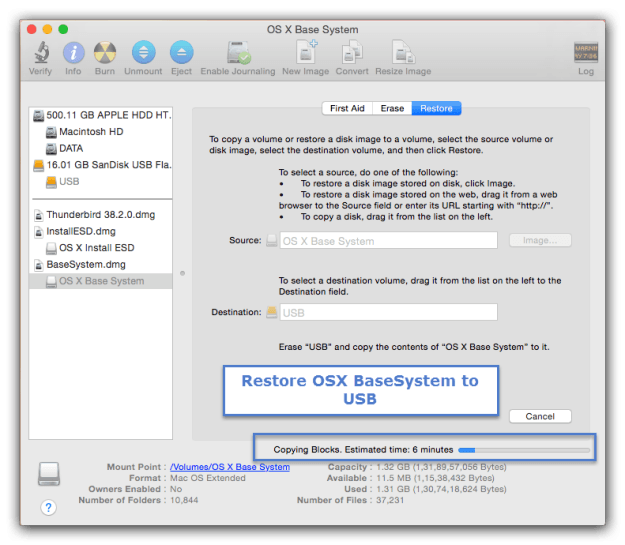Switch to the First Aid tab

click(347, 108)
